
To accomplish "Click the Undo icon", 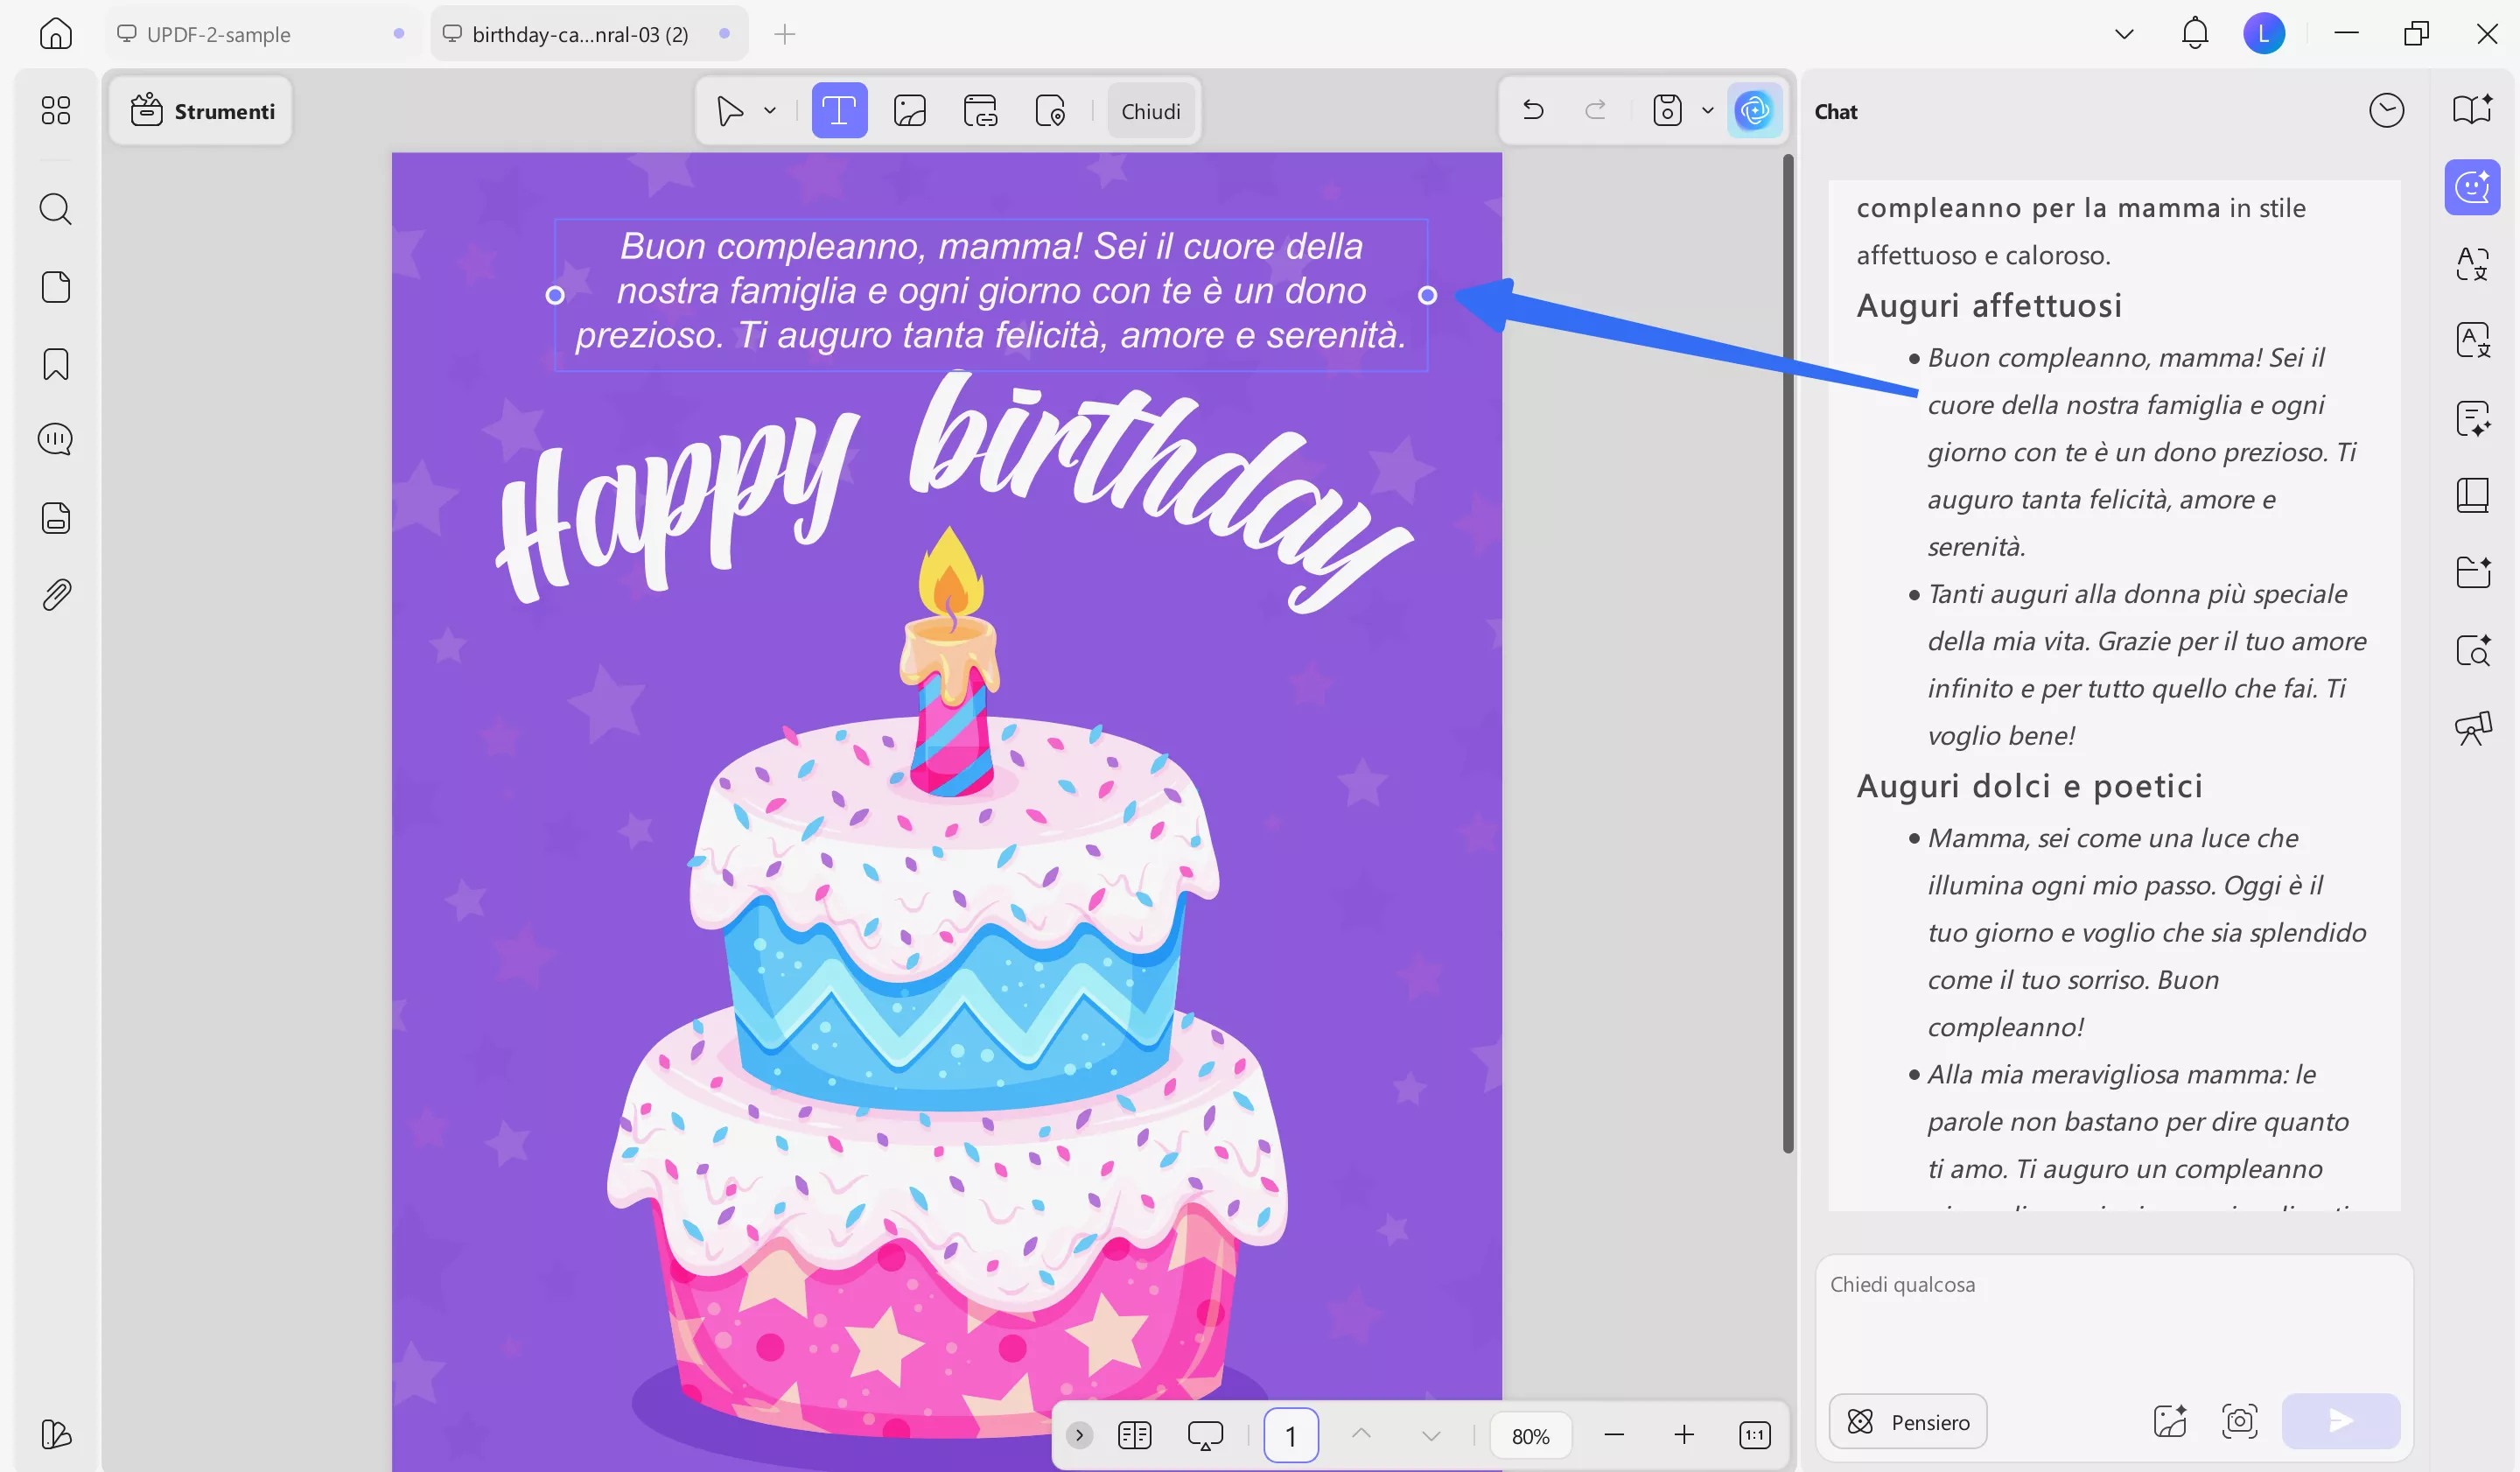I will [x=1533, y=110].
